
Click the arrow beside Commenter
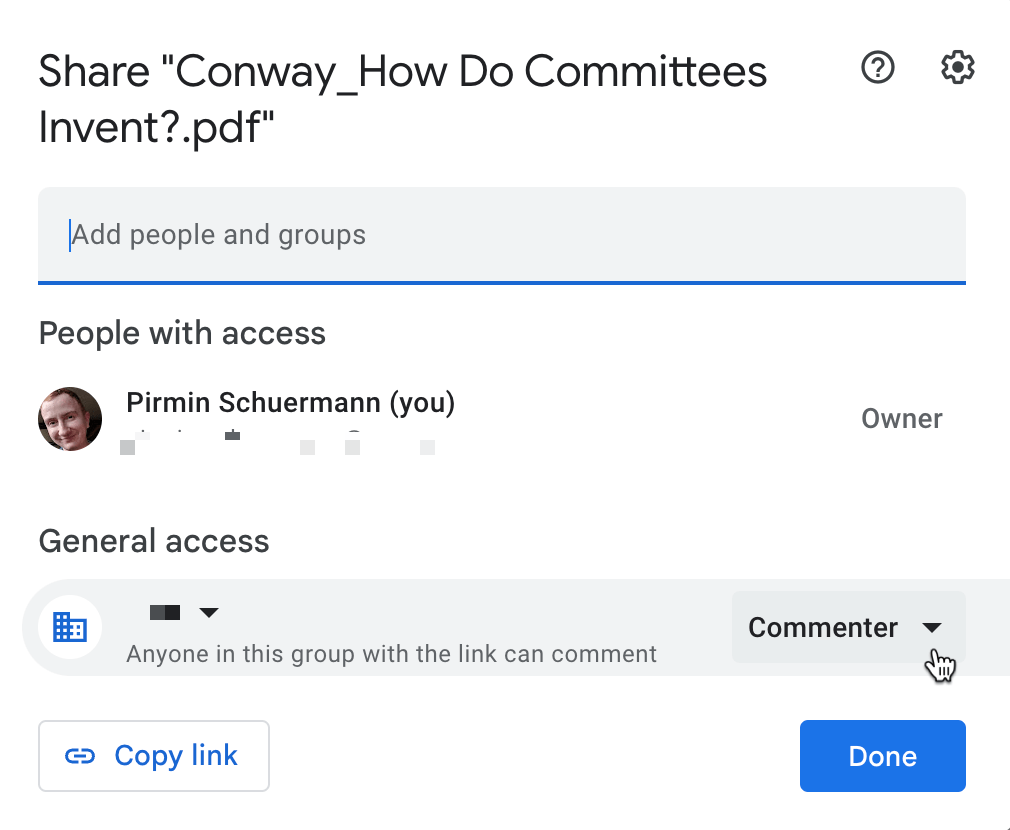coord(932,628)
